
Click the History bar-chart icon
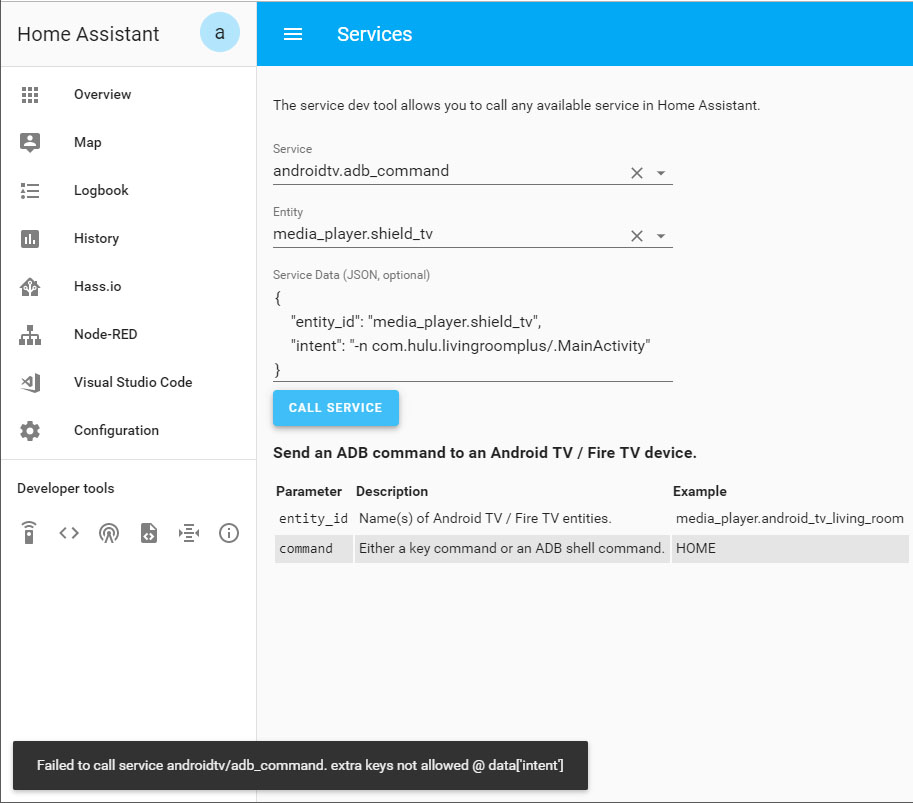(x=30, y=238)
